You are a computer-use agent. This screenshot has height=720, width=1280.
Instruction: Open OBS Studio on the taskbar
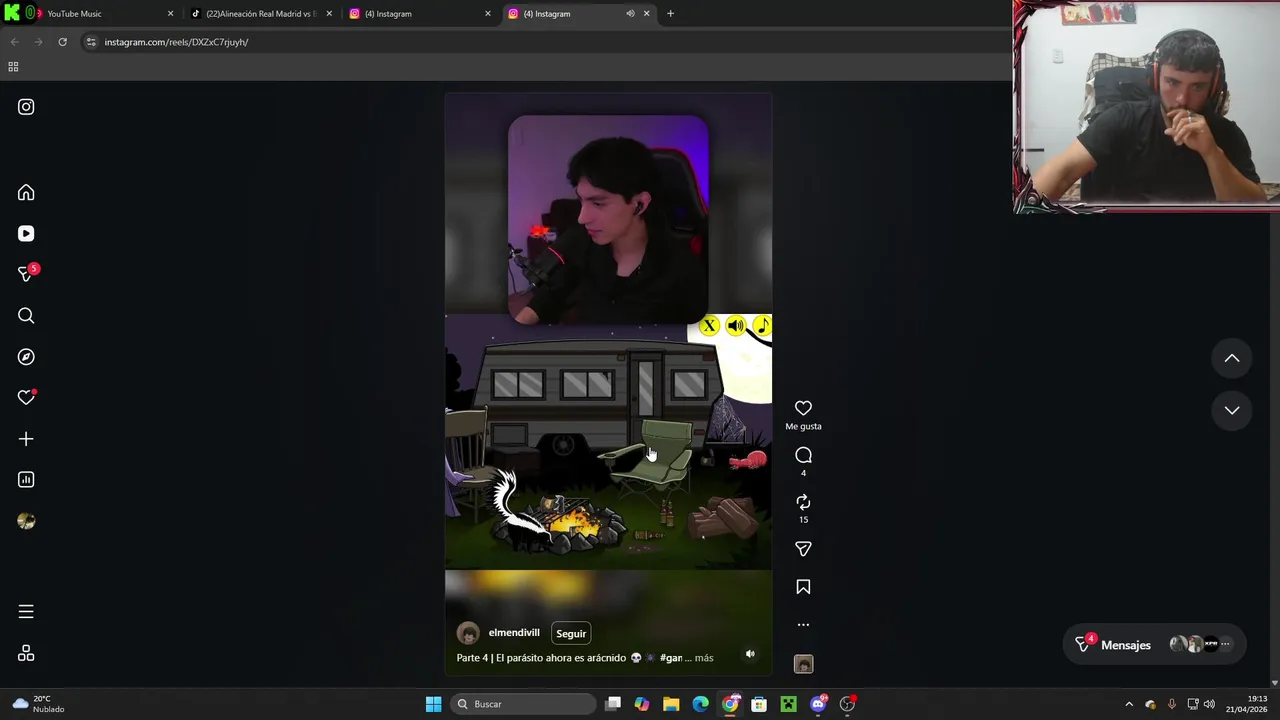click(x=847, y=704)
